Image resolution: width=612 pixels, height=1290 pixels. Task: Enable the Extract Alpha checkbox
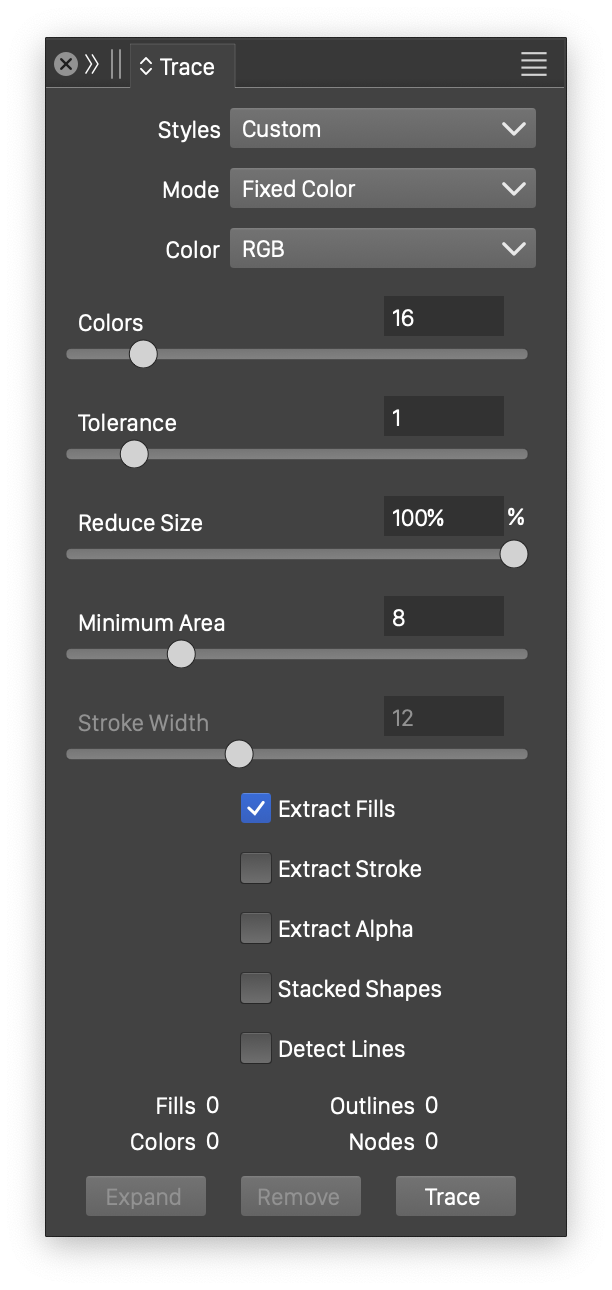[256, 928]
